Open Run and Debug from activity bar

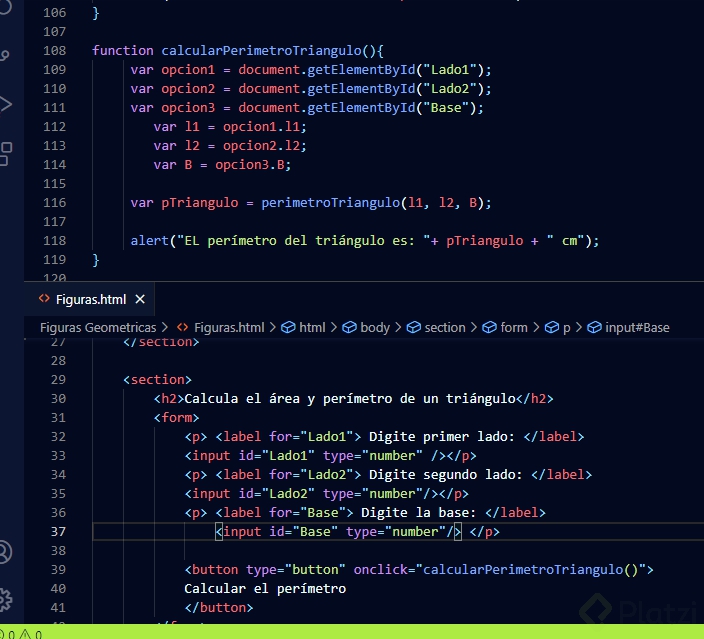pos(5,104)
